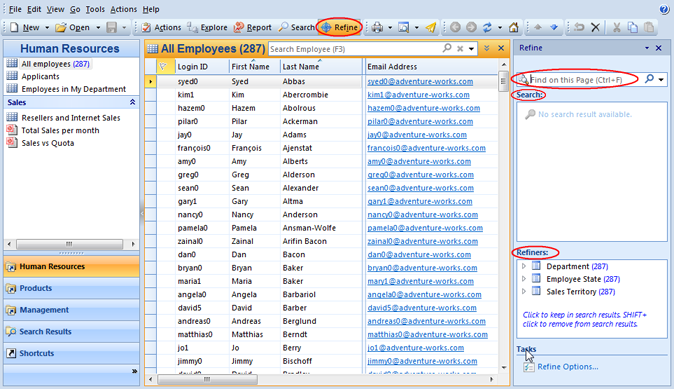Click the Copy icon

[x=633, y=28]
